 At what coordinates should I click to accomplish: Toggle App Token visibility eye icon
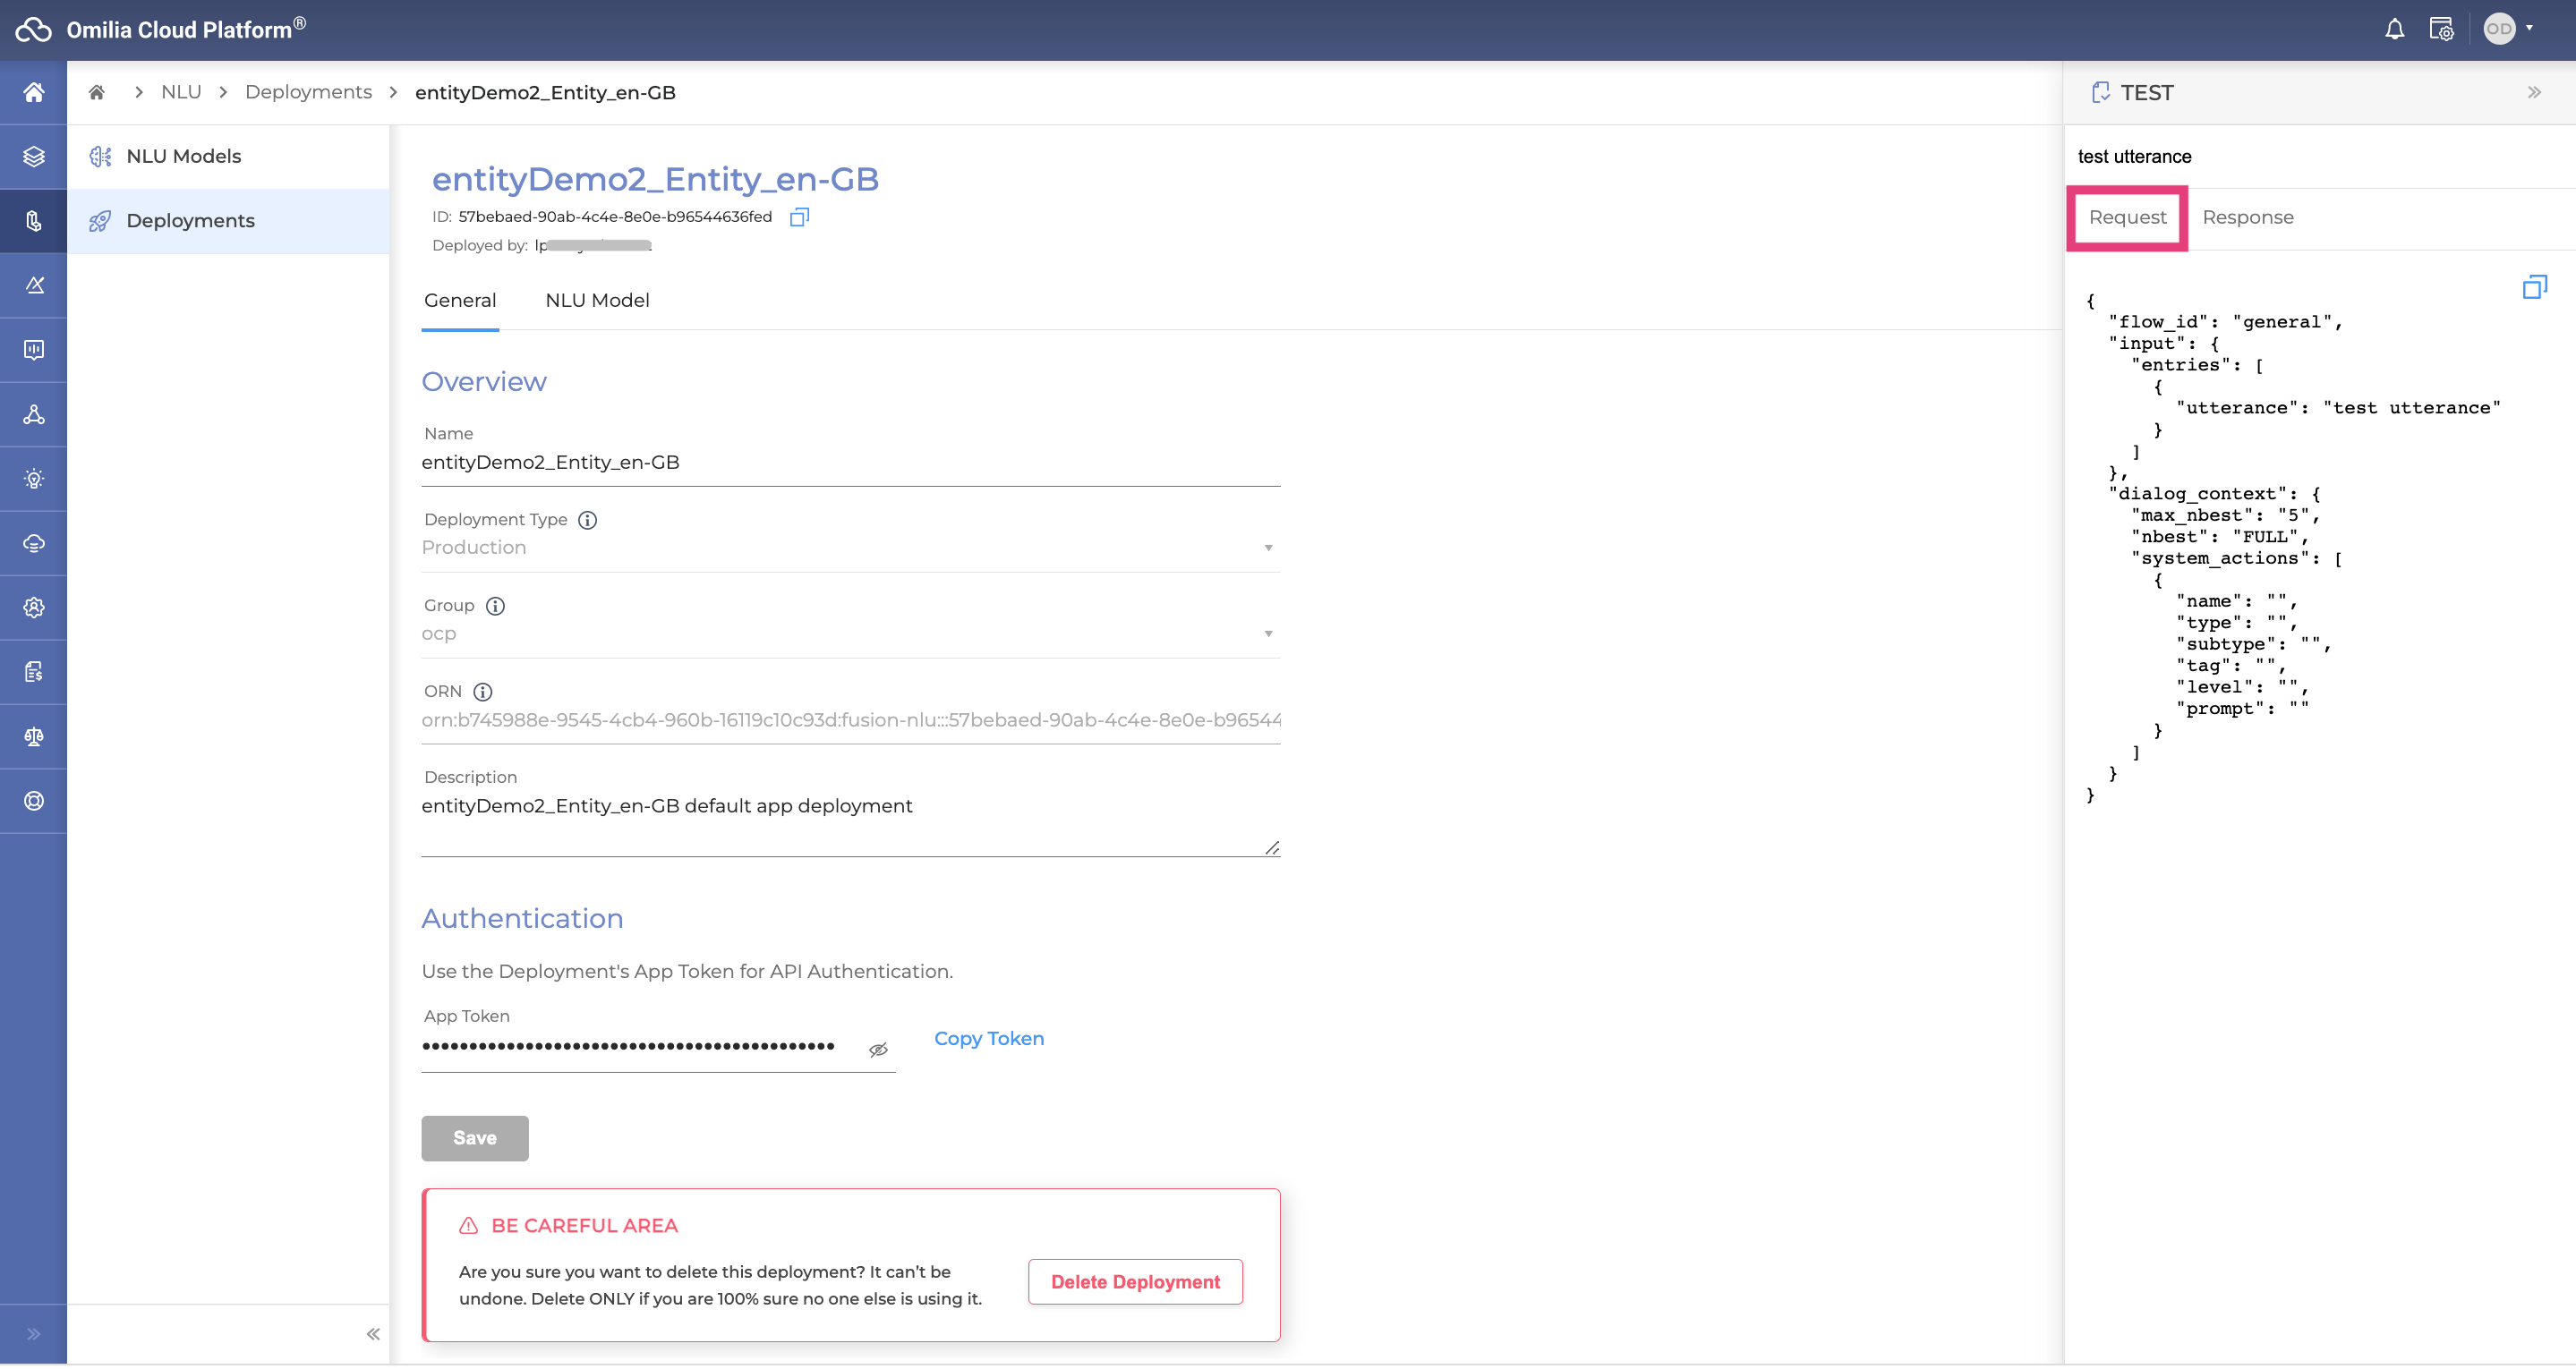click(878, 1049)
